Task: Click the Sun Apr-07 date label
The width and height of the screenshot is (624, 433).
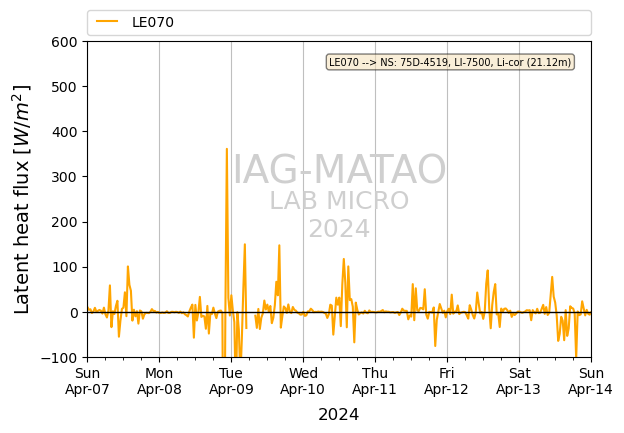Action: coord(87,381)
